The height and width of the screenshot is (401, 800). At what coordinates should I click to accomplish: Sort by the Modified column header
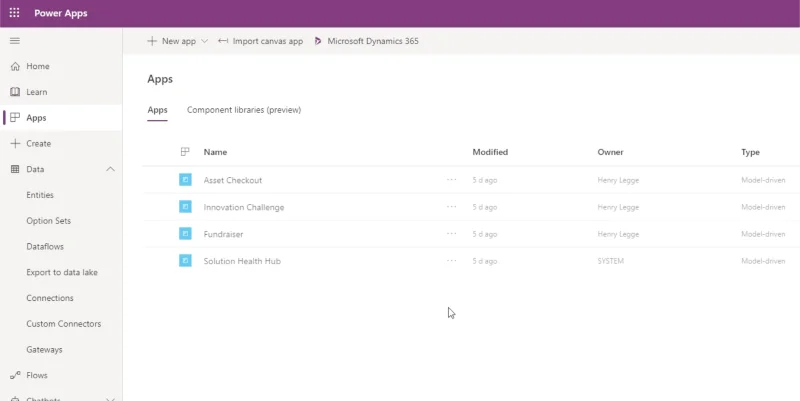coord(490,152)
